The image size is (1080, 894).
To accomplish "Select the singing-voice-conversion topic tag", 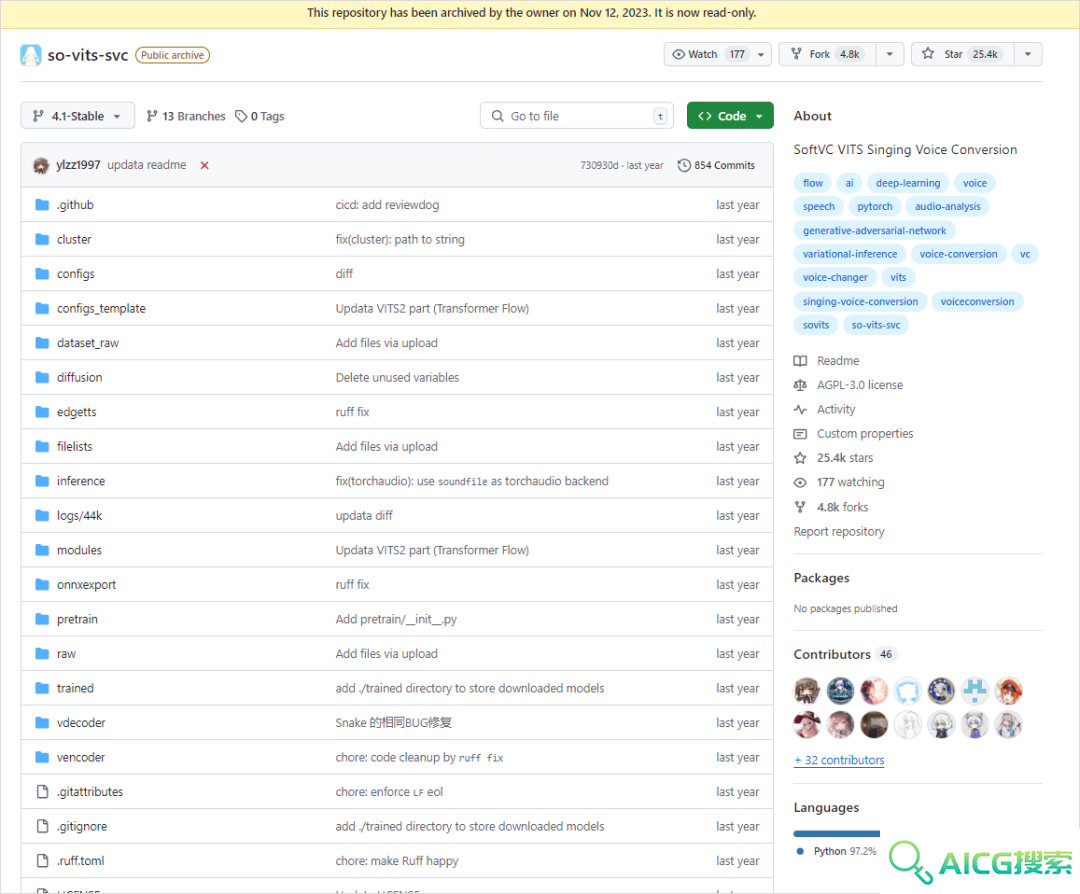I will 860,302.
